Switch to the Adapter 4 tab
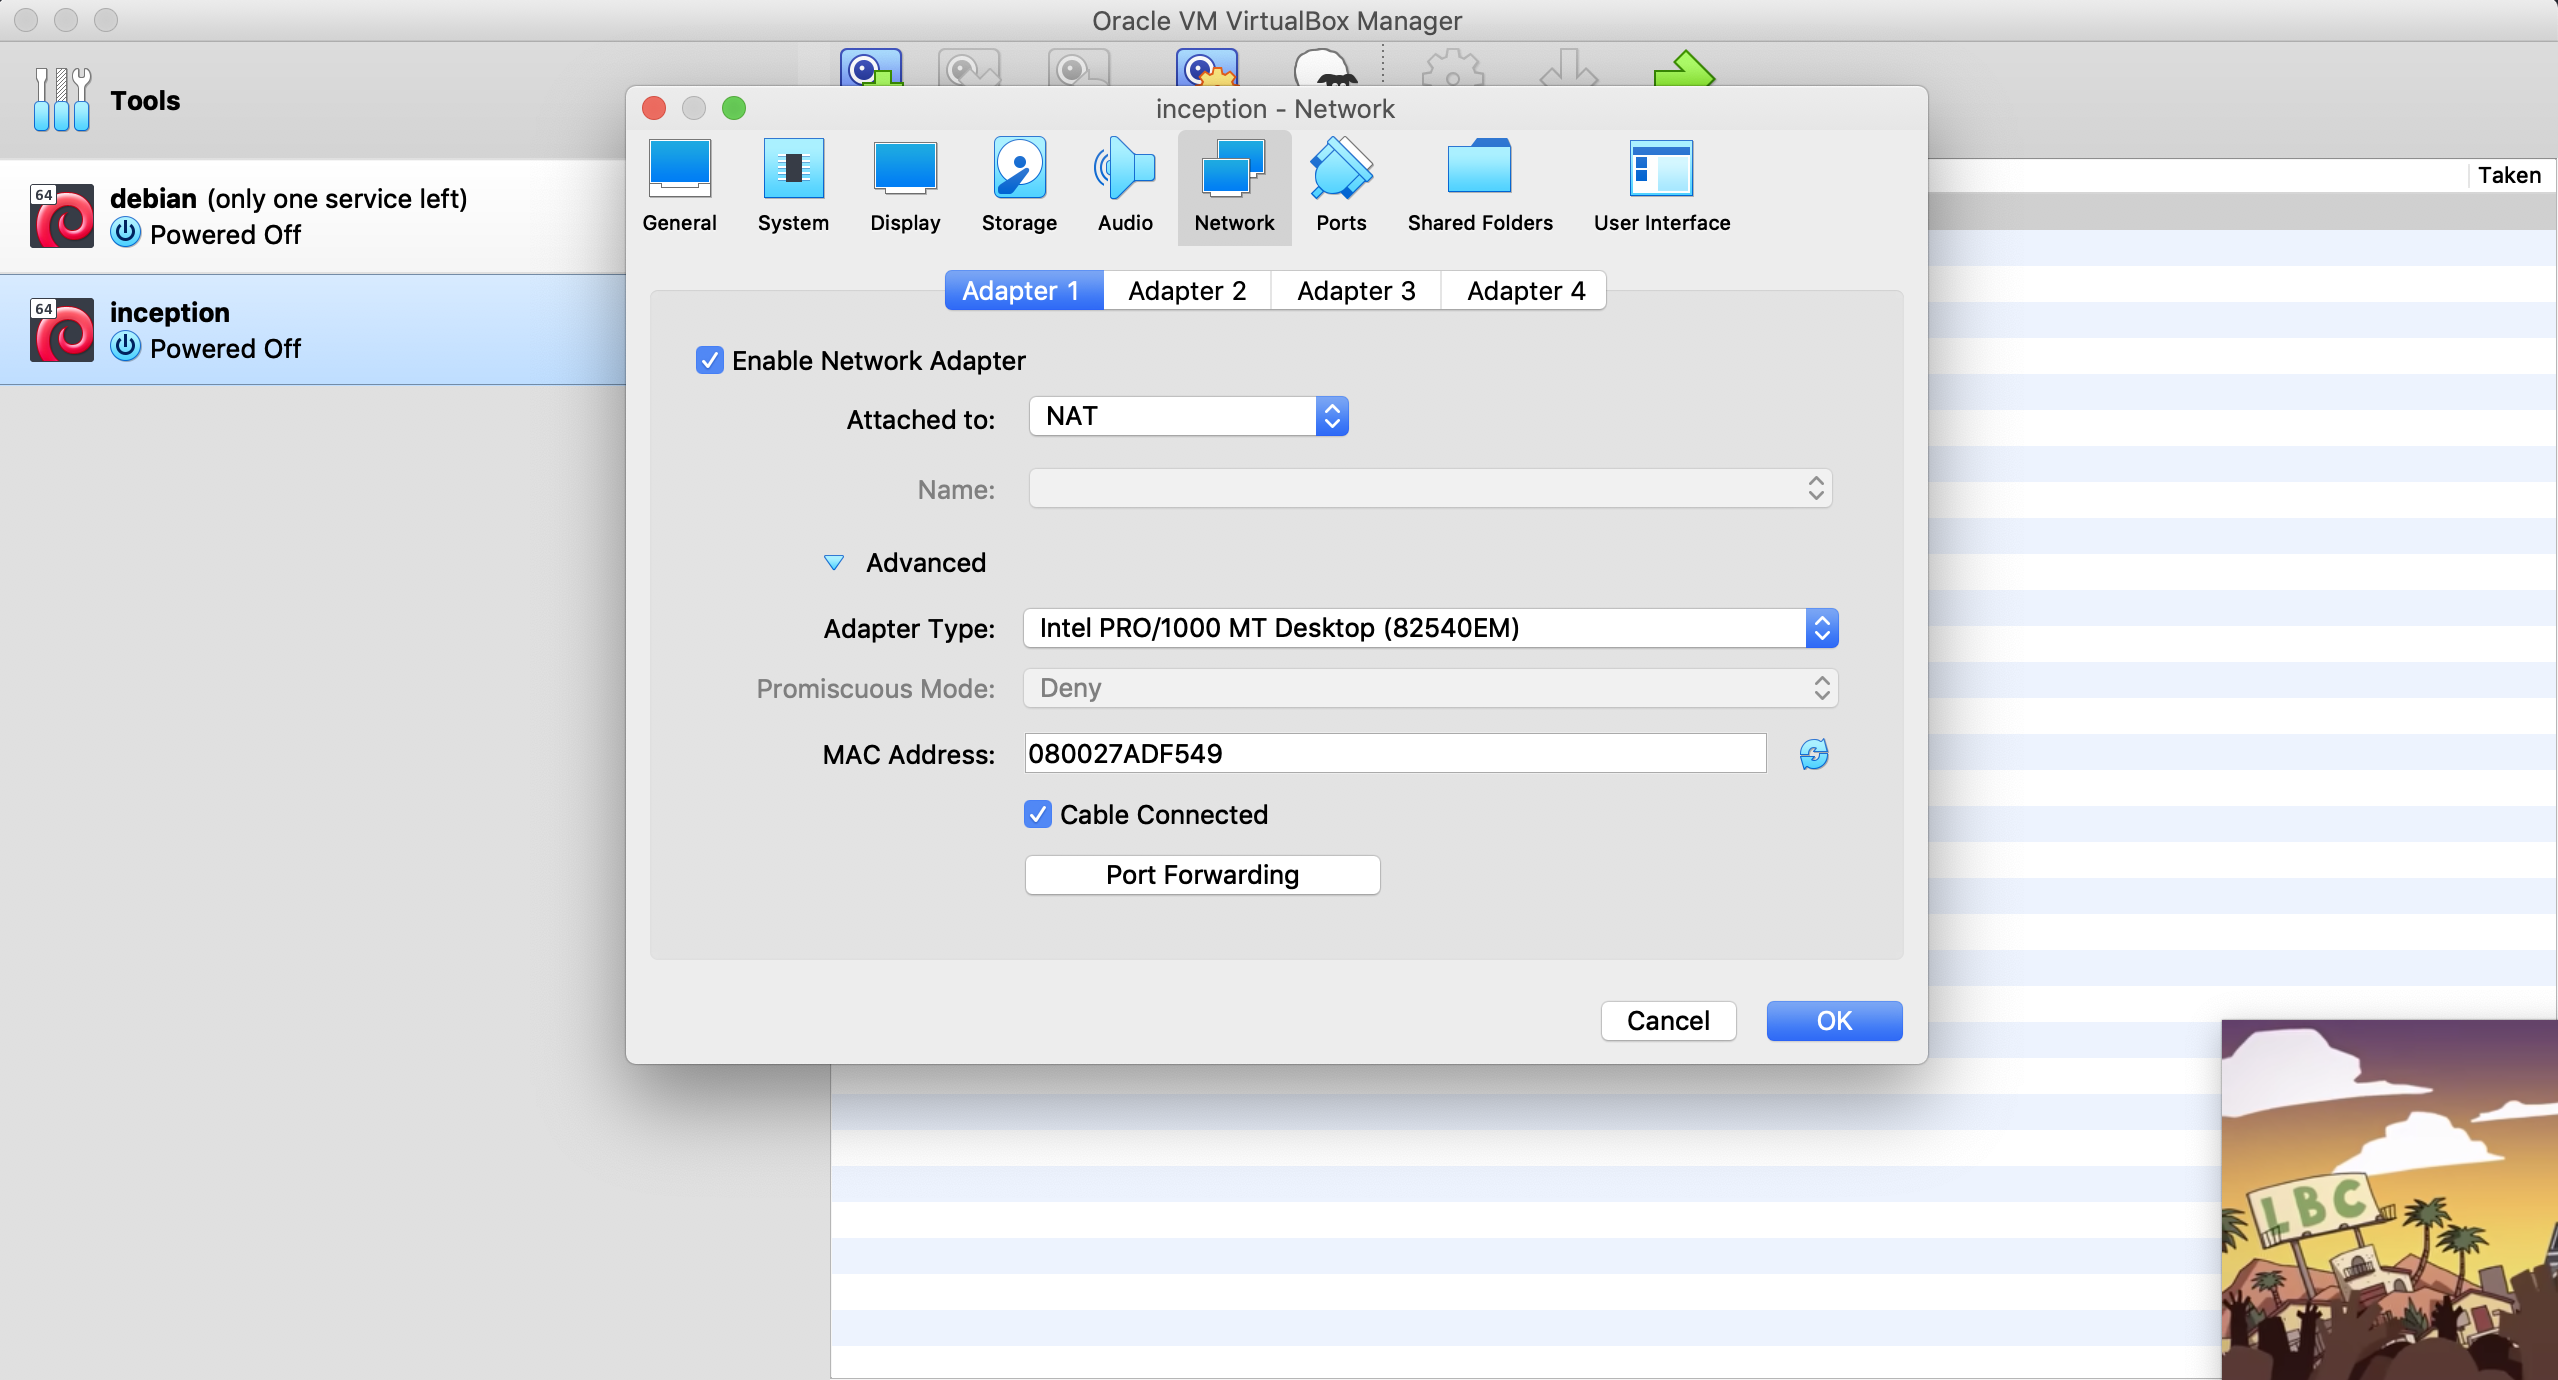The height and width of the screenshot is (1380, 2558). [x=1525, y=291]
